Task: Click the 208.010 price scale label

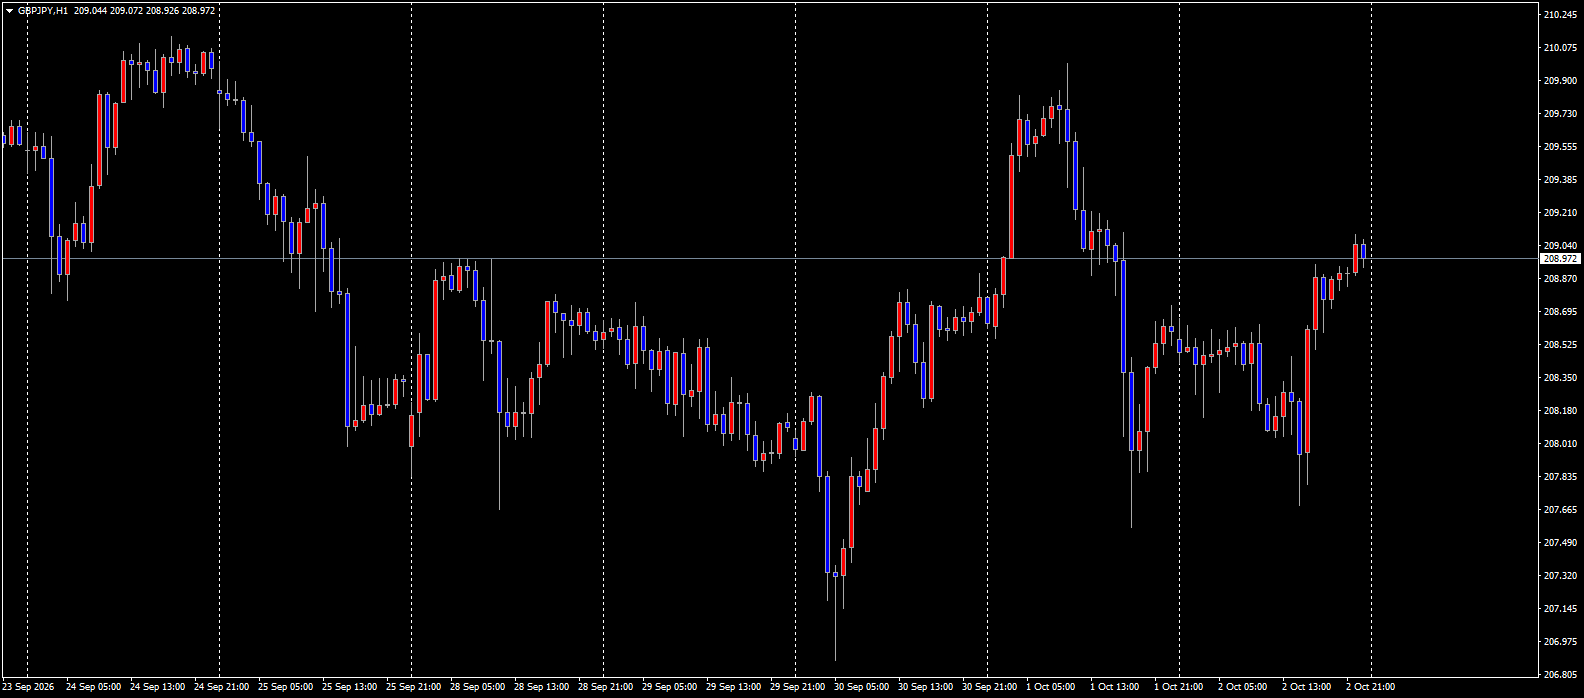Action: point(1560,444)
